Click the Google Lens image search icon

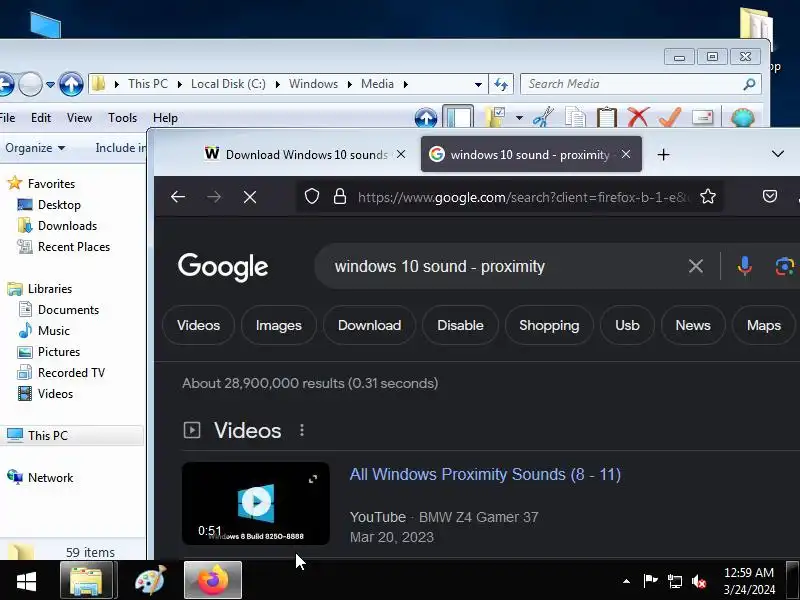[785, 266]
